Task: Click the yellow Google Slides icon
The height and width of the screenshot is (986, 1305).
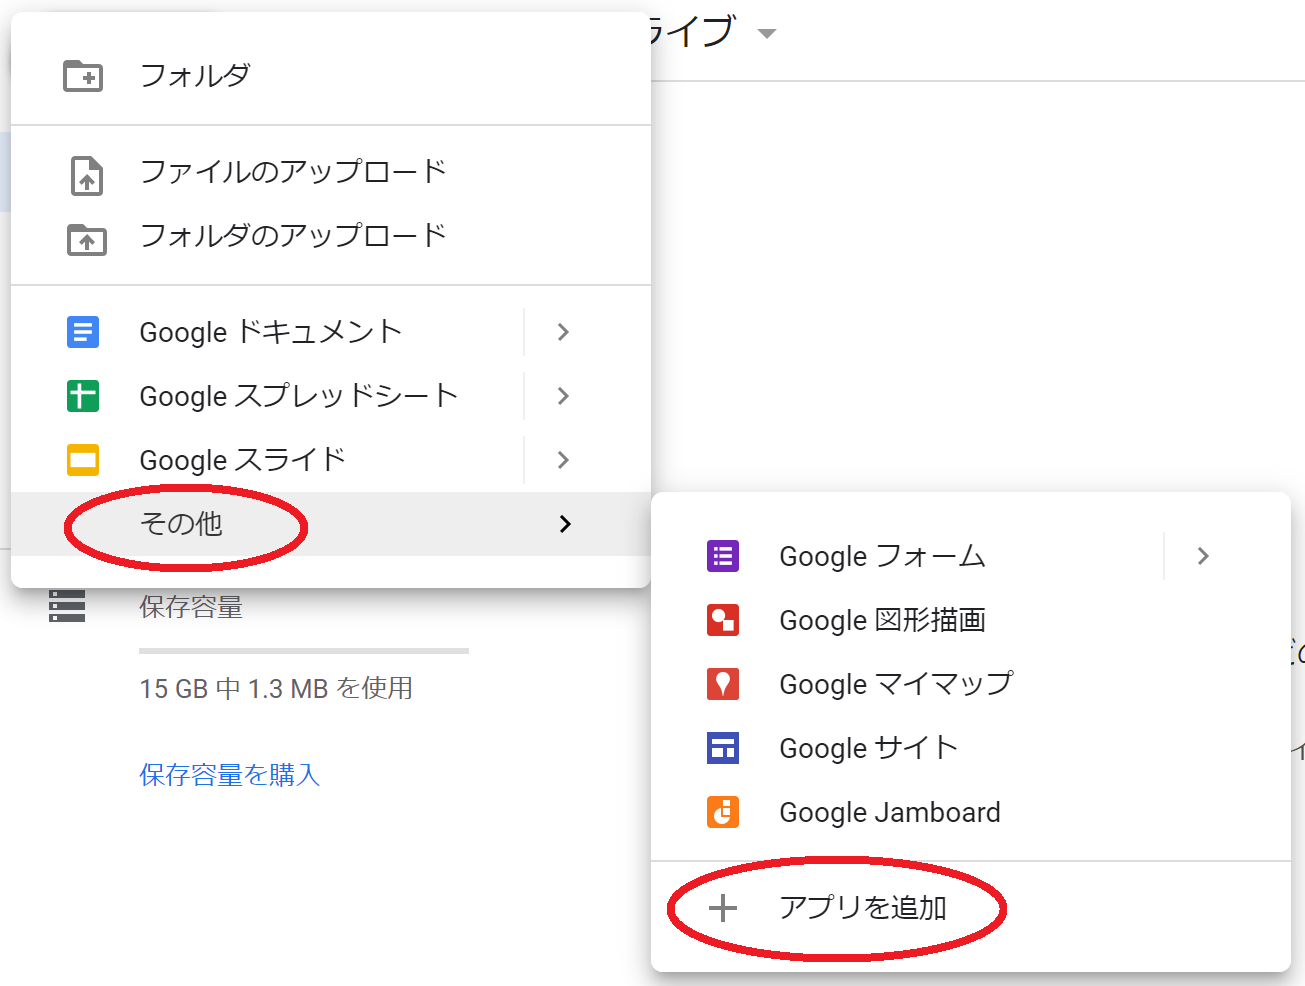Action: [83, 460]
